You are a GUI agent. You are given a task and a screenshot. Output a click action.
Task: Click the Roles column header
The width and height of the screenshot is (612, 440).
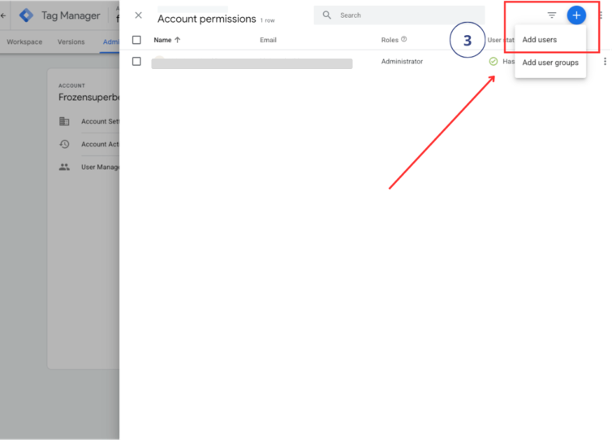[390, 40]
